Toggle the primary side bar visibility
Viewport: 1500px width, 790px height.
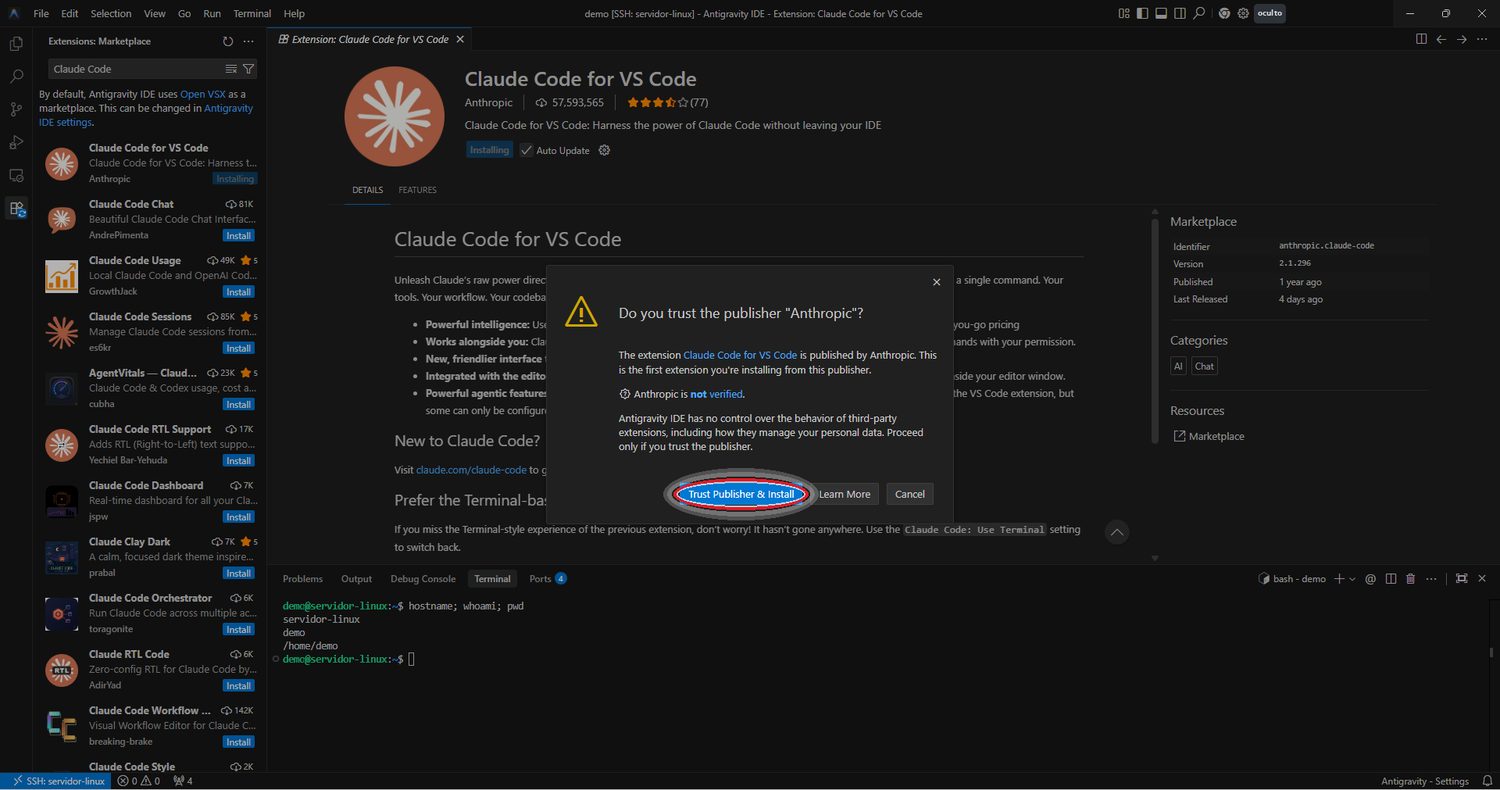[x=1142, y=13]
